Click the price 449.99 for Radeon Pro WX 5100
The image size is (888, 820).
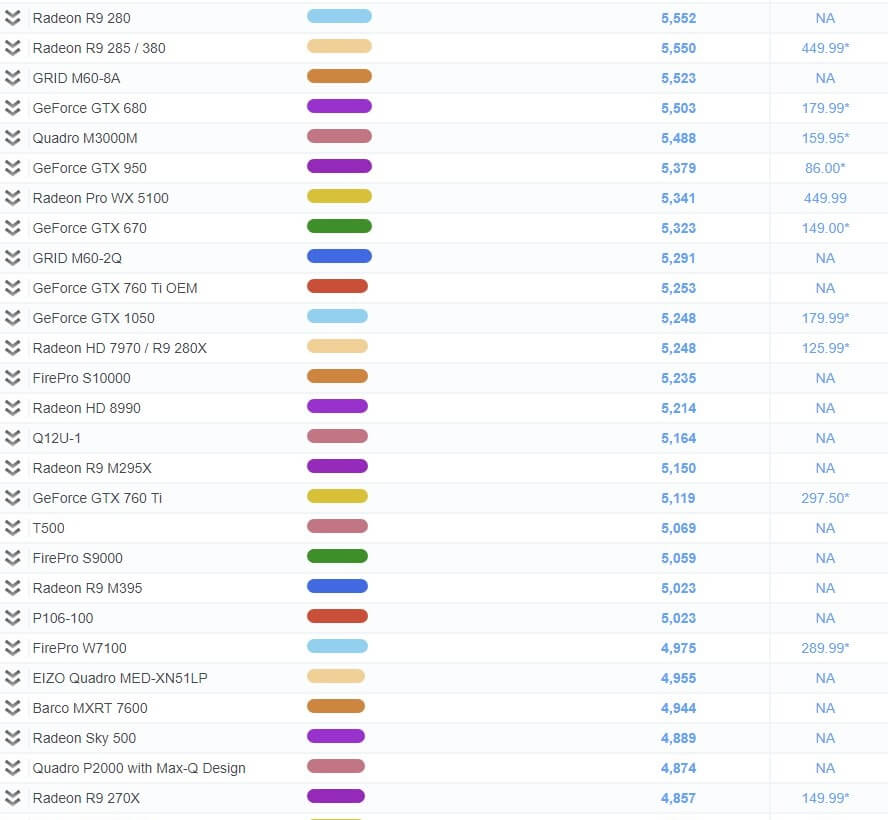(825, 198)
